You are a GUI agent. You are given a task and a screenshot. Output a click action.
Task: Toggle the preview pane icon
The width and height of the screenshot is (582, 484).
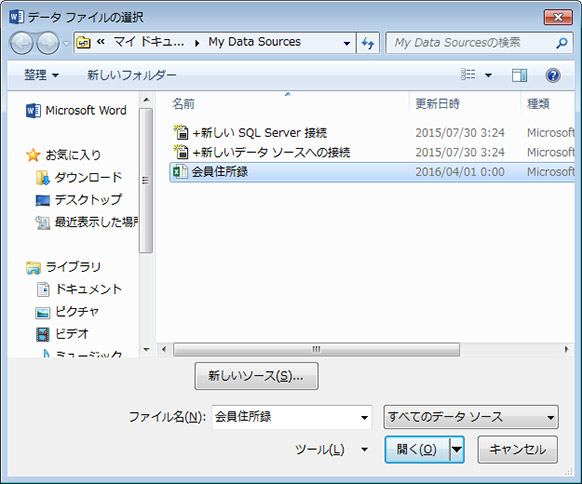519,75
